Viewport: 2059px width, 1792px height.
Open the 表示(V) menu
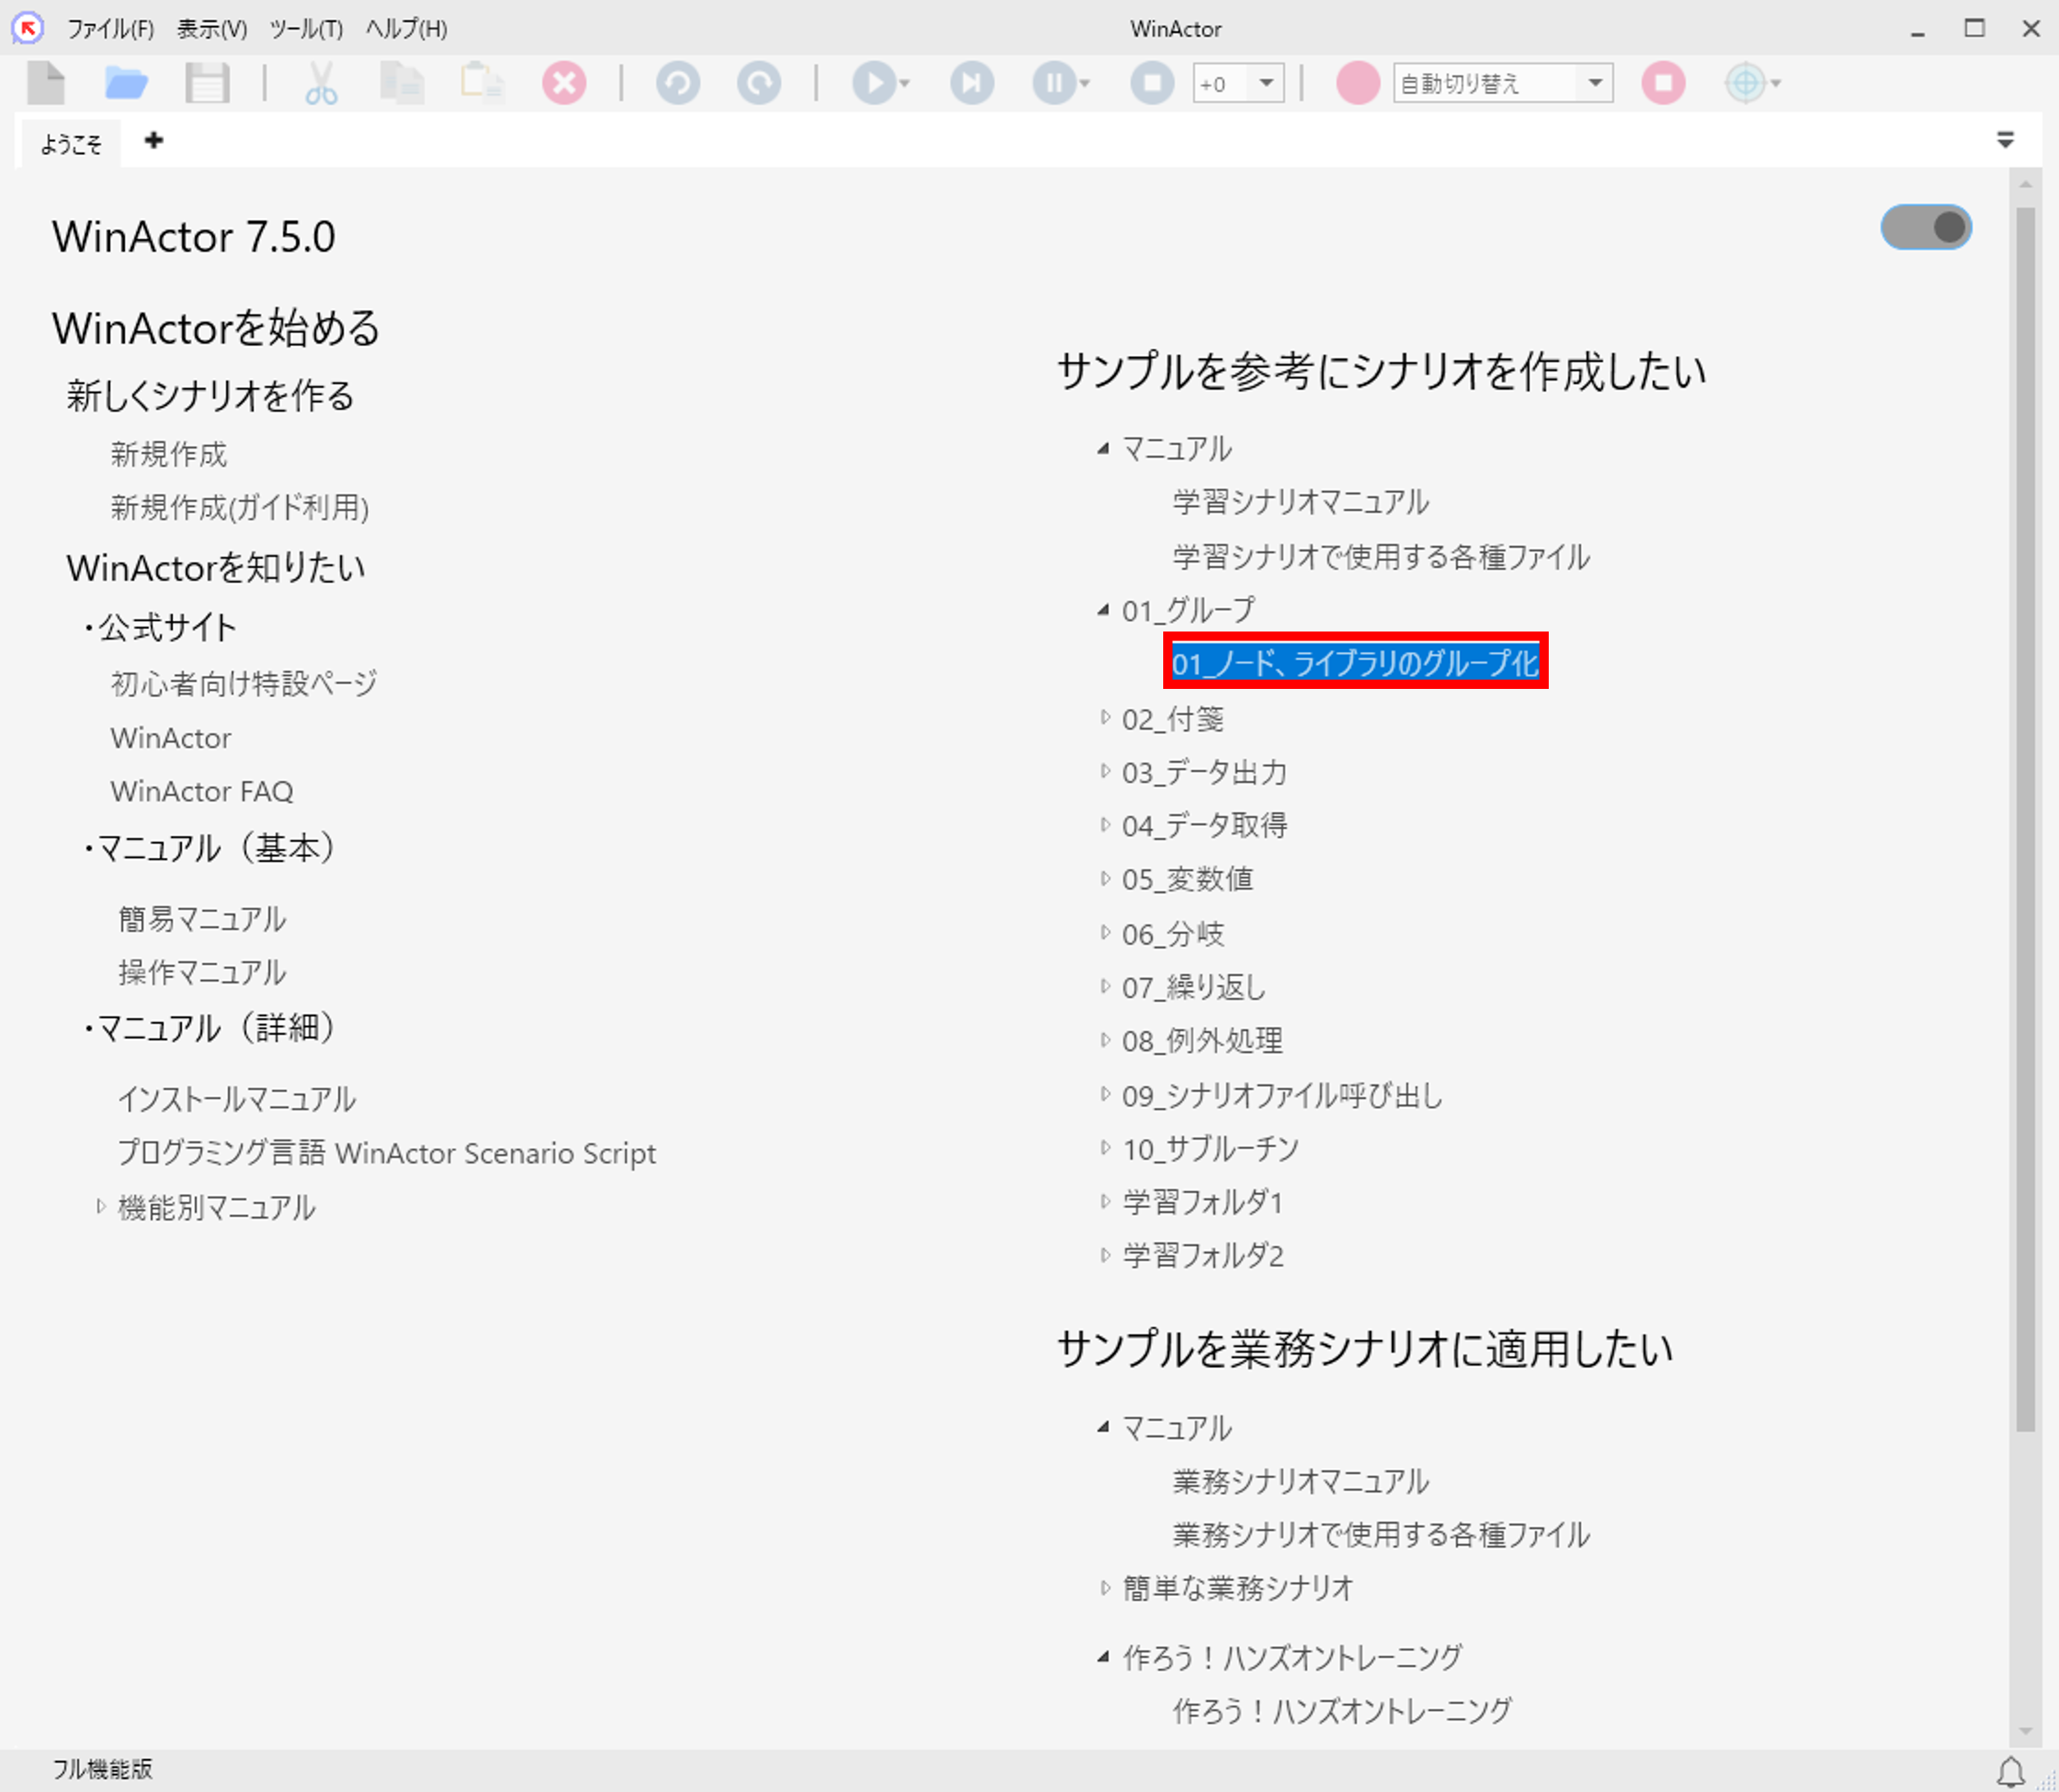(212, 29)
